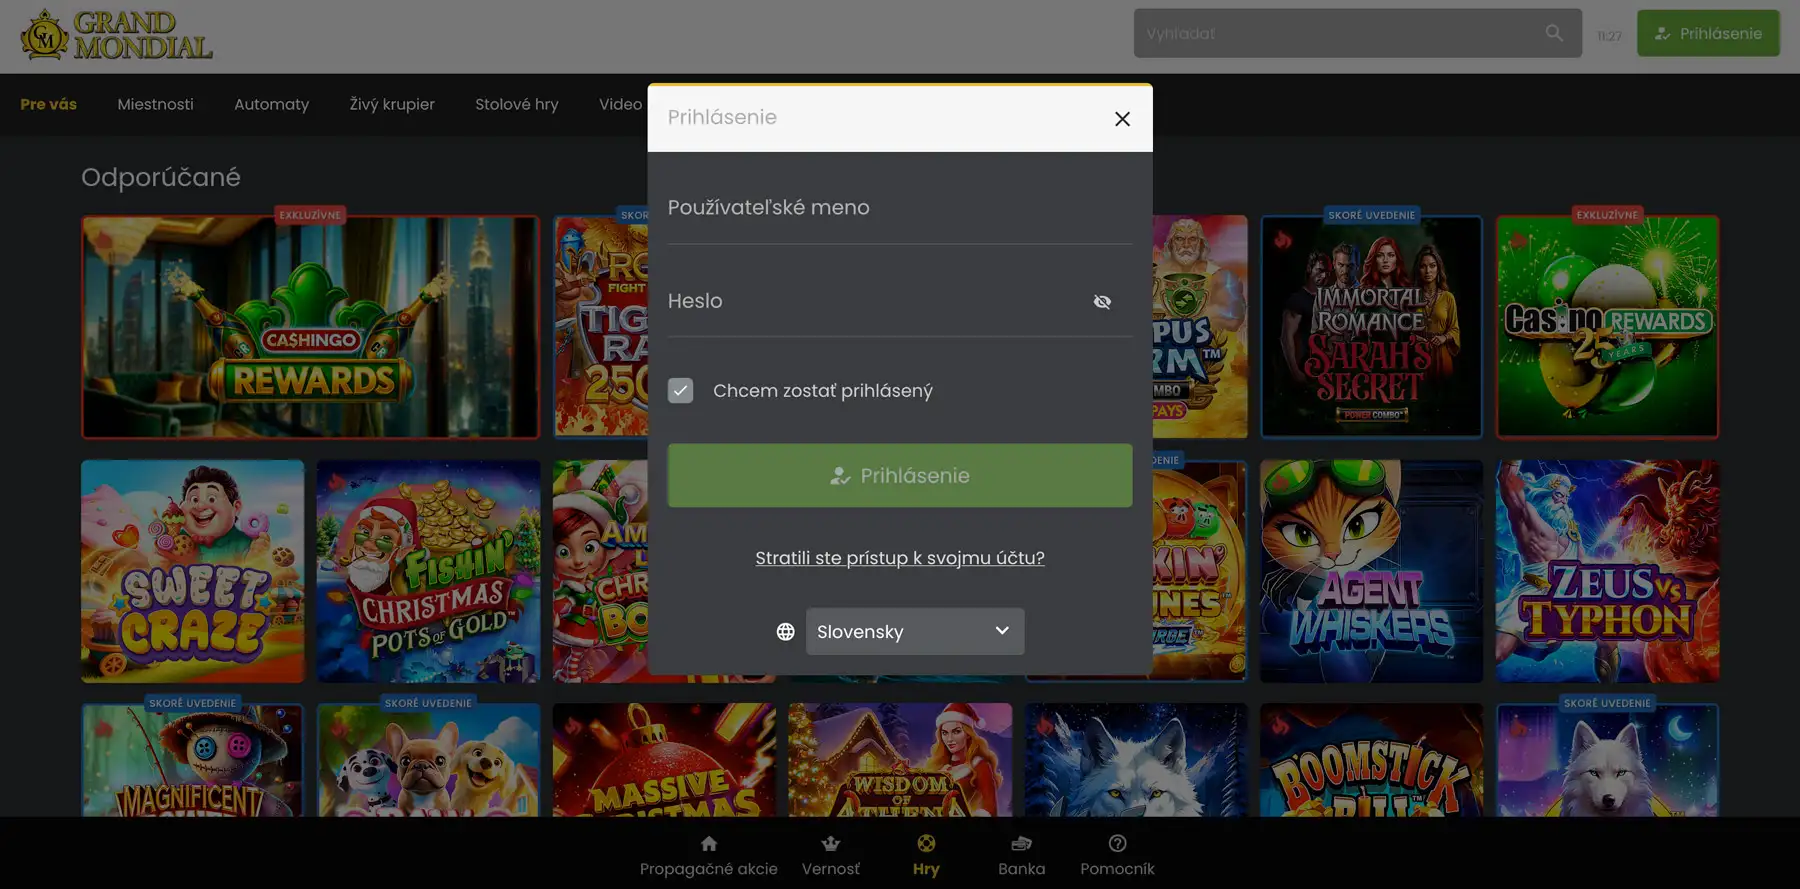Launch the Zeus vs Typhon game

coord(1607,571)
